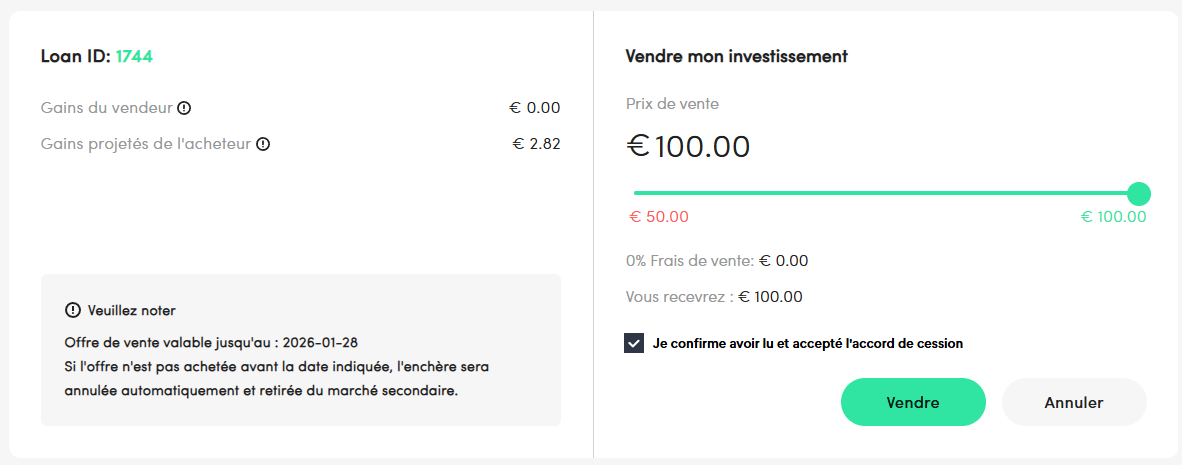Screen dimensions: 1182x465
Task: Click the green slider handle for sale price
Action: 1138,193
